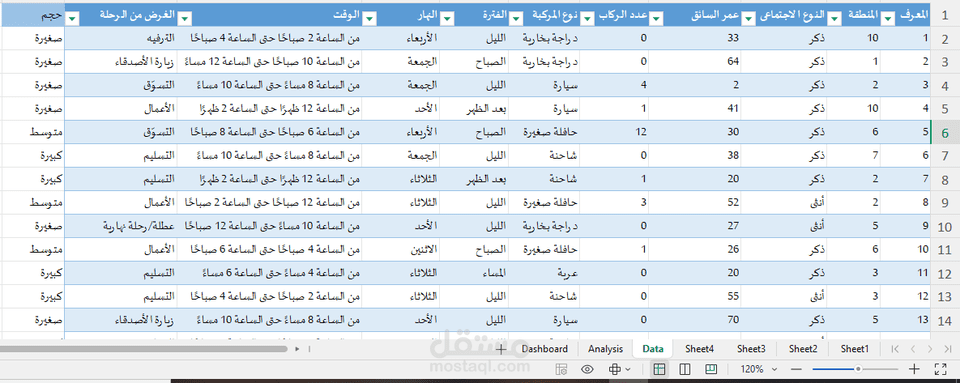Switch to the Dashboard sheet tab

[x=544, y=349]
